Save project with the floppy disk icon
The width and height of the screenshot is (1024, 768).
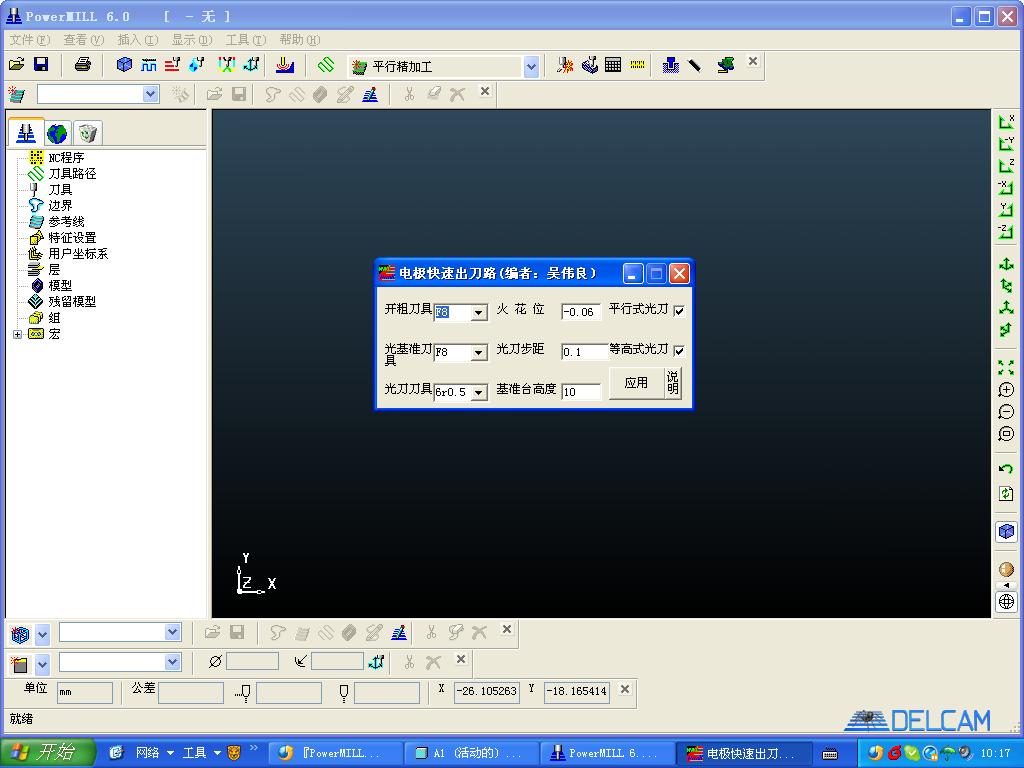[x=41, y=65]
